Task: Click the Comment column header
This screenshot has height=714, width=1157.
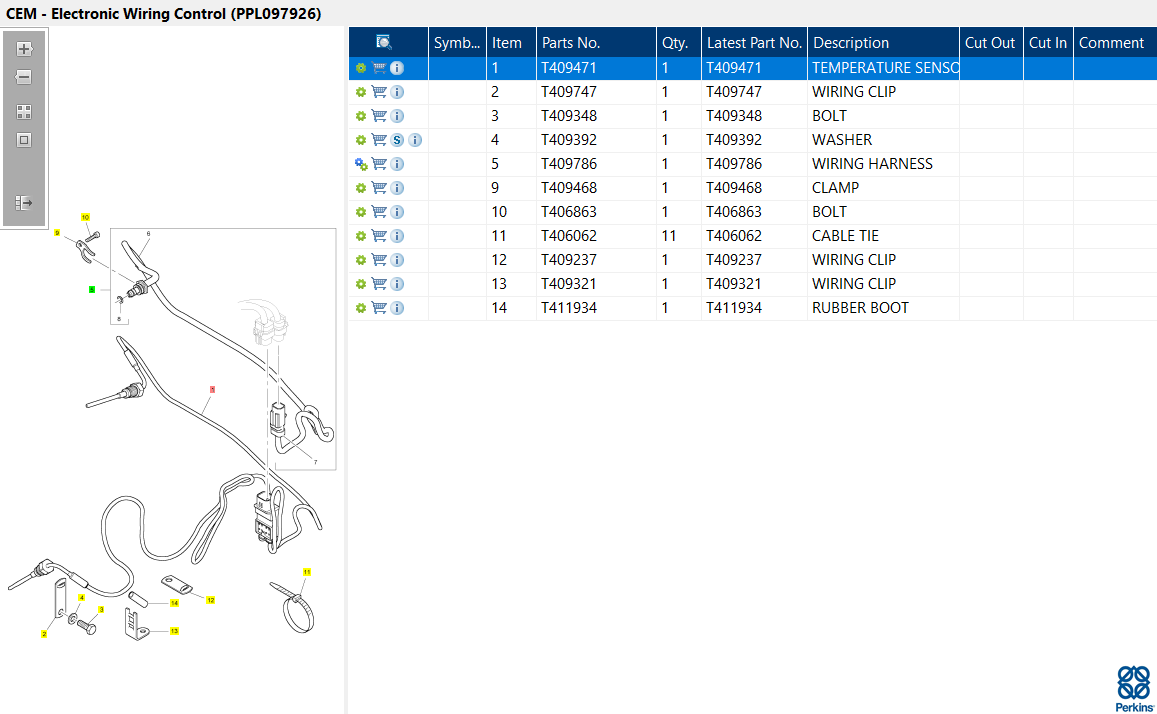Action: (1115, 43)
